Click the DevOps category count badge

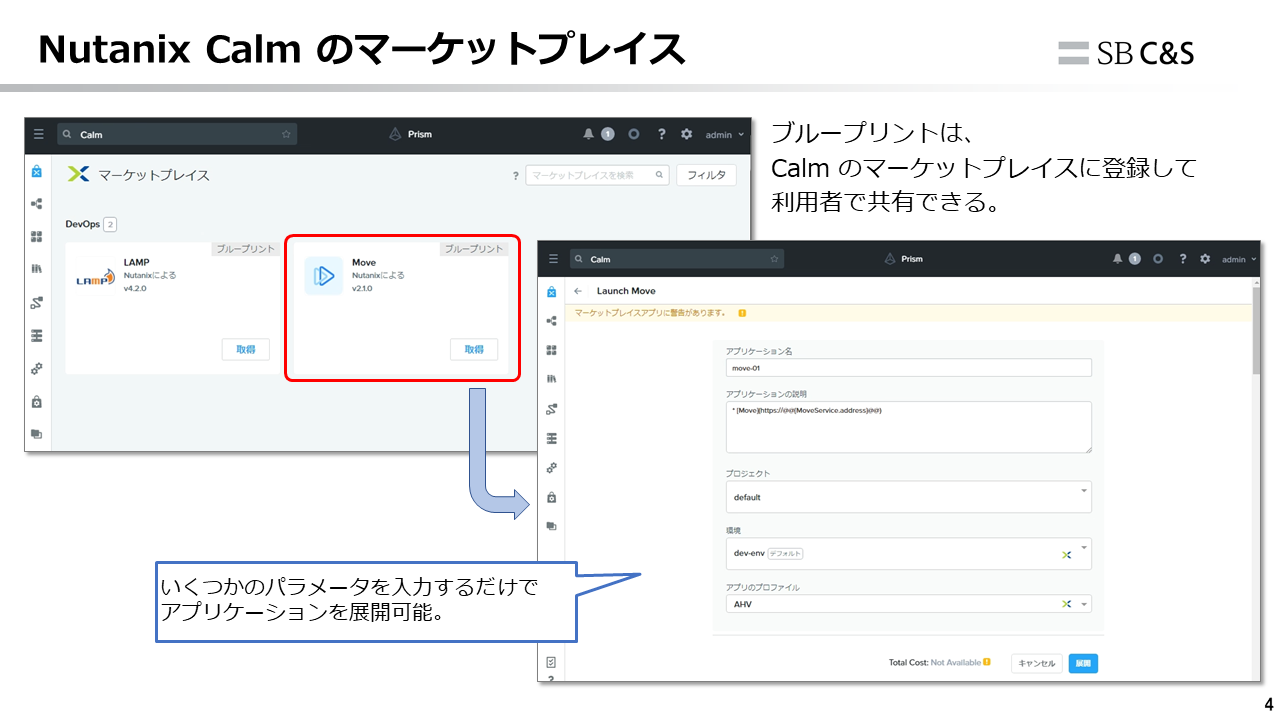click(x=110, y=224)
